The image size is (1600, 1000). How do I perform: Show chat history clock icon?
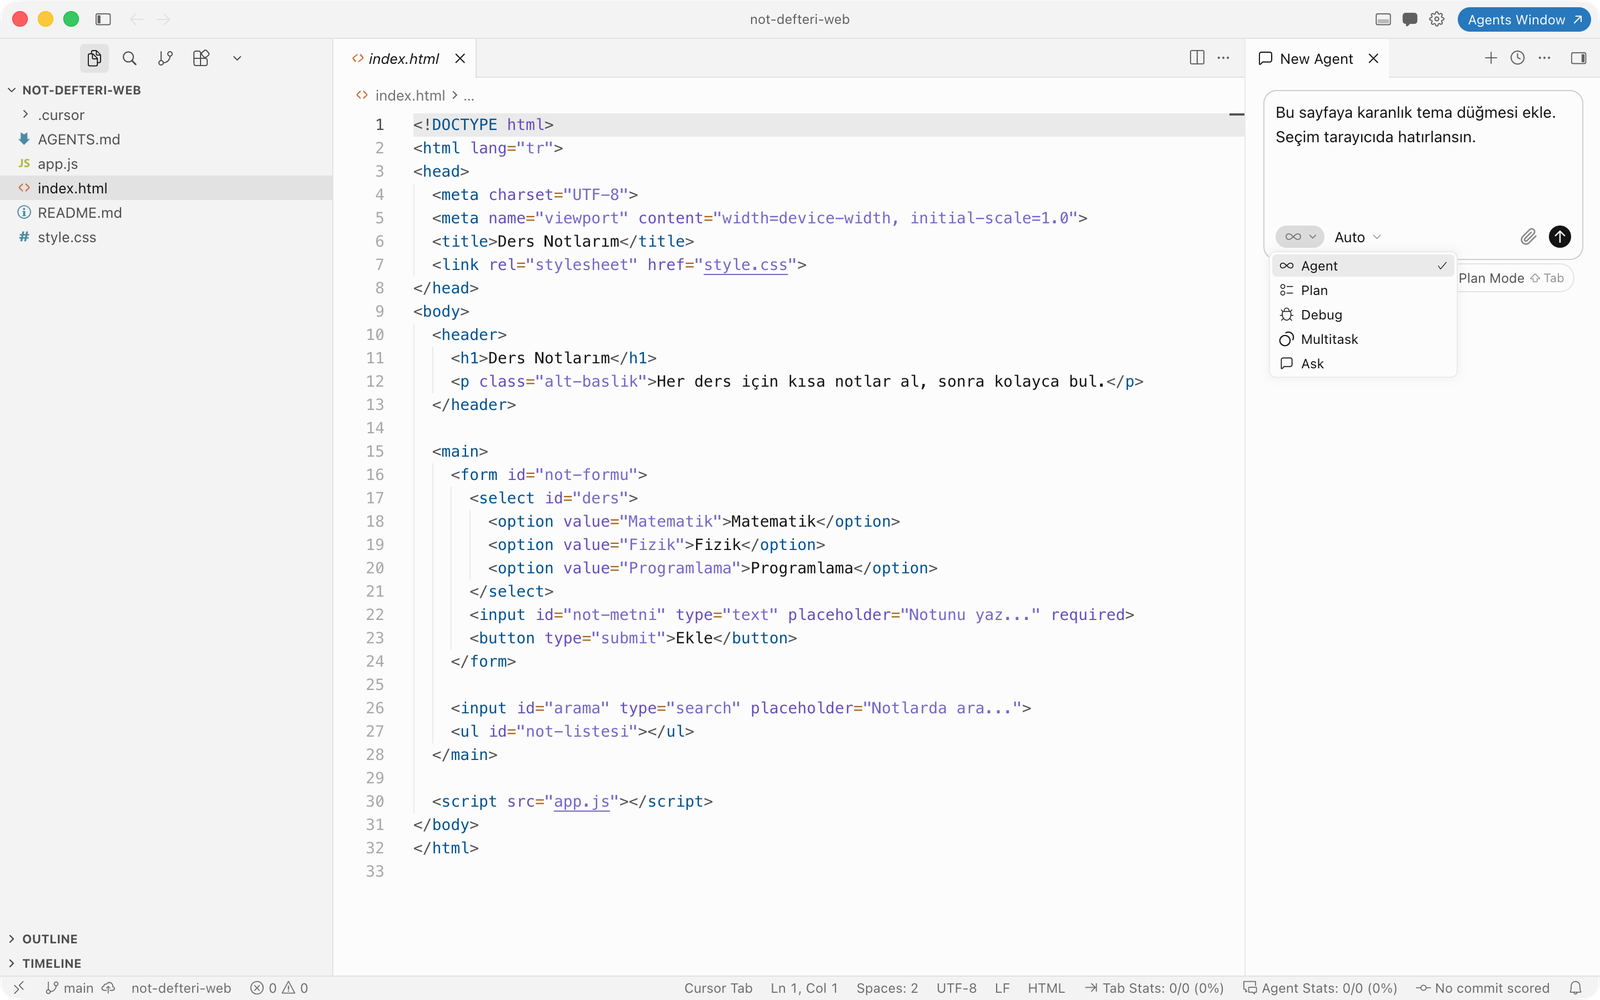[x=1517, y=58]
